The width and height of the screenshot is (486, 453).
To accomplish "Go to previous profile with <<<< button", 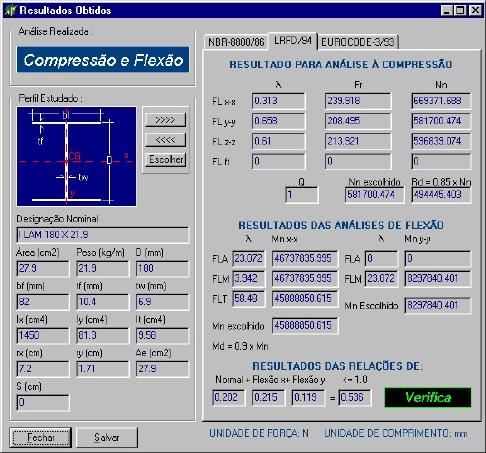I will pyautogui.click(x=165, y=140).
